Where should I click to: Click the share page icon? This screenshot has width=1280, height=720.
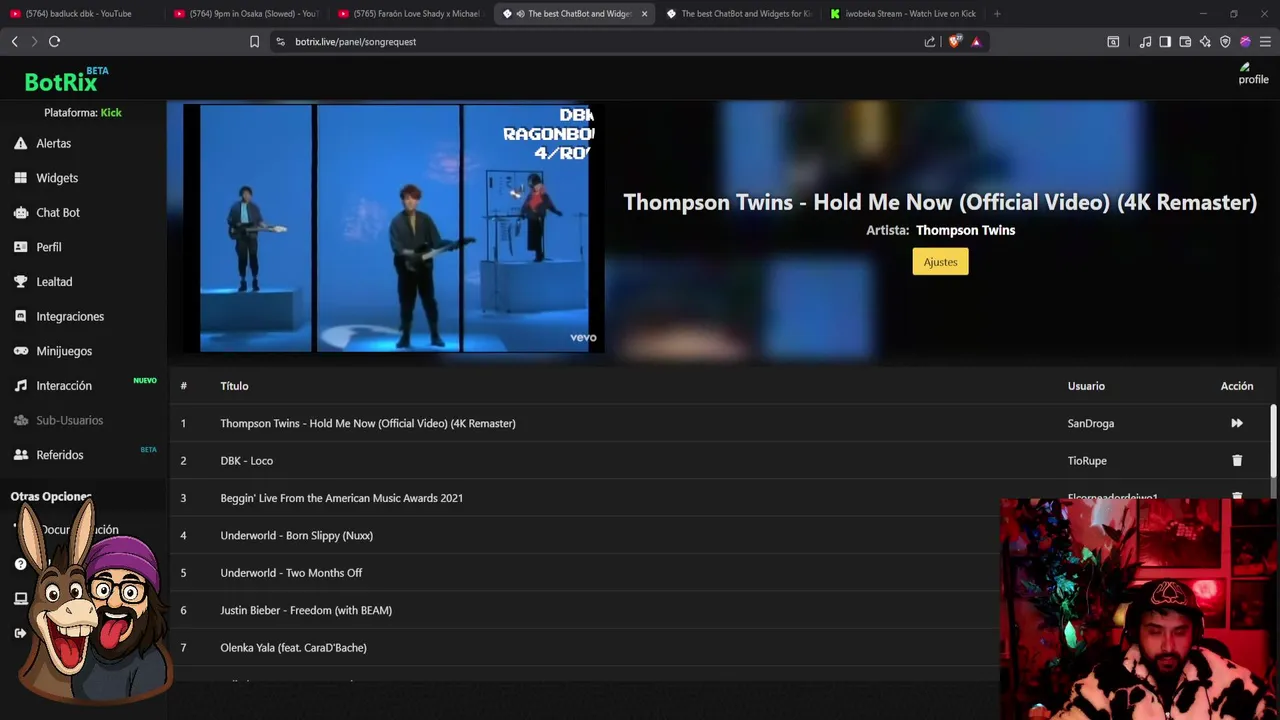pyautogui.click(x=930, y=41)
